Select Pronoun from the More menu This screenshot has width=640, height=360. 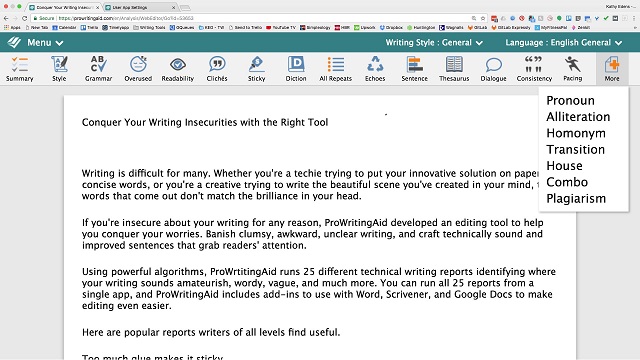pyautogui.click(x=570, y=100)
